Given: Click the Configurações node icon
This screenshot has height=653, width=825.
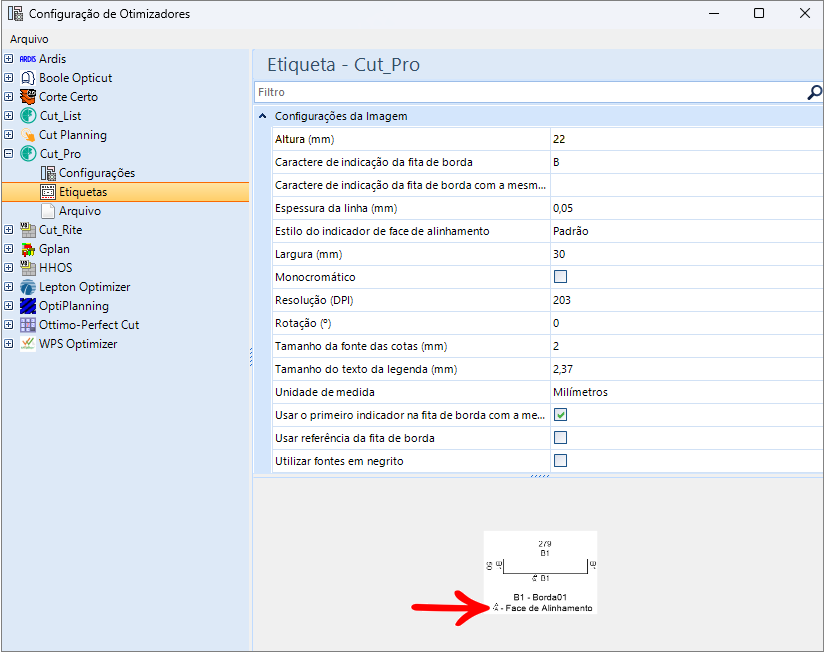Looking at the screenshot, I should tap(48, 173).
